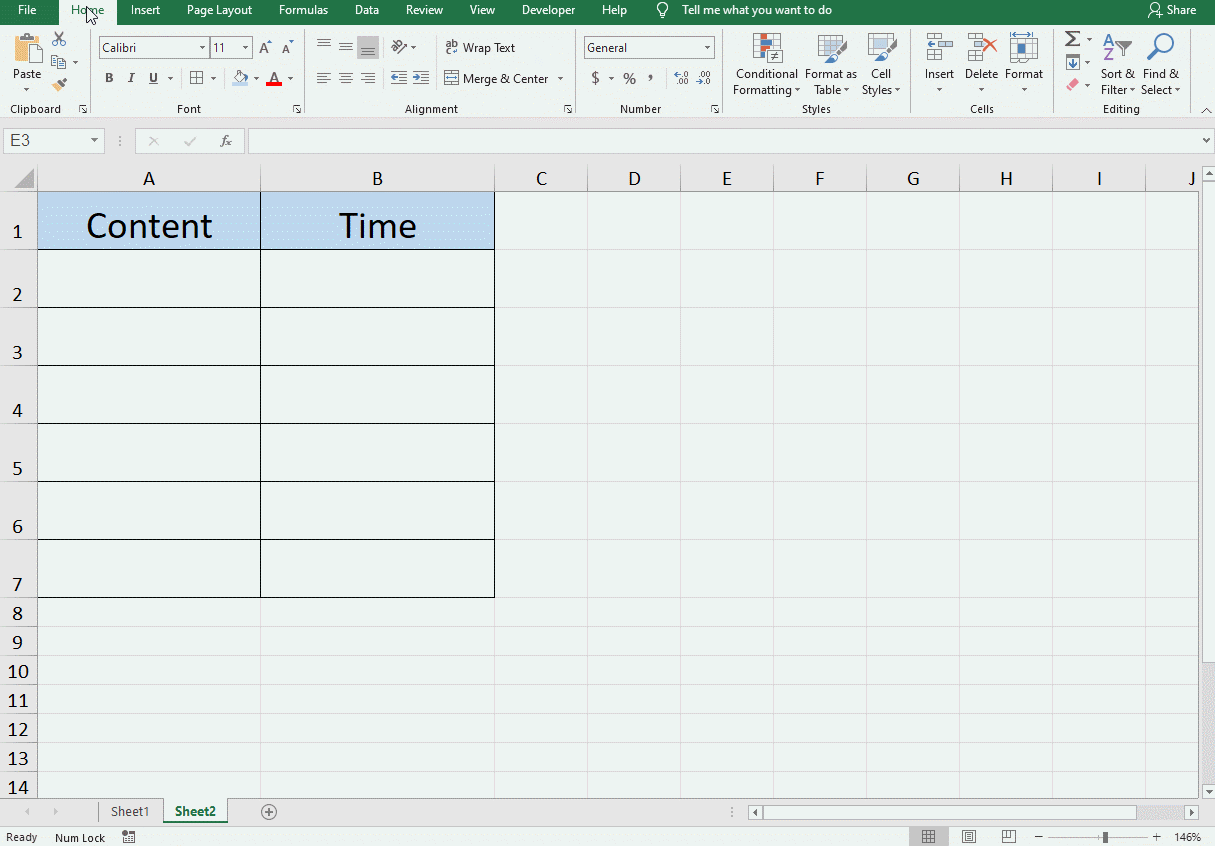Screen dimensions: 1215x846
Task: Select the AutoSum icon
Action: click(1073, 40)
